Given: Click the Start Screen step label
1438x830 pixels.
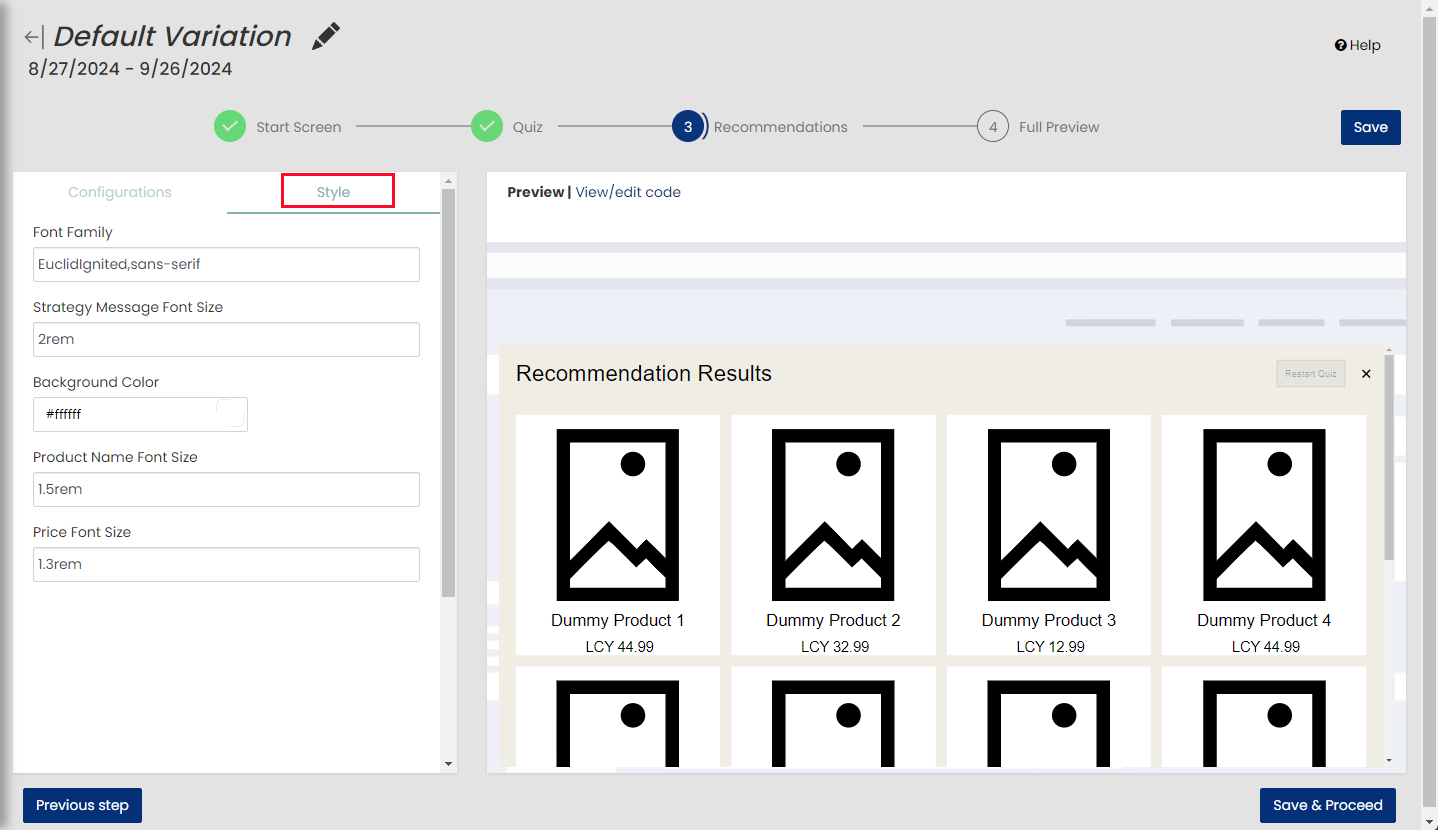Looking at the screenshot, I should [298, 127].
